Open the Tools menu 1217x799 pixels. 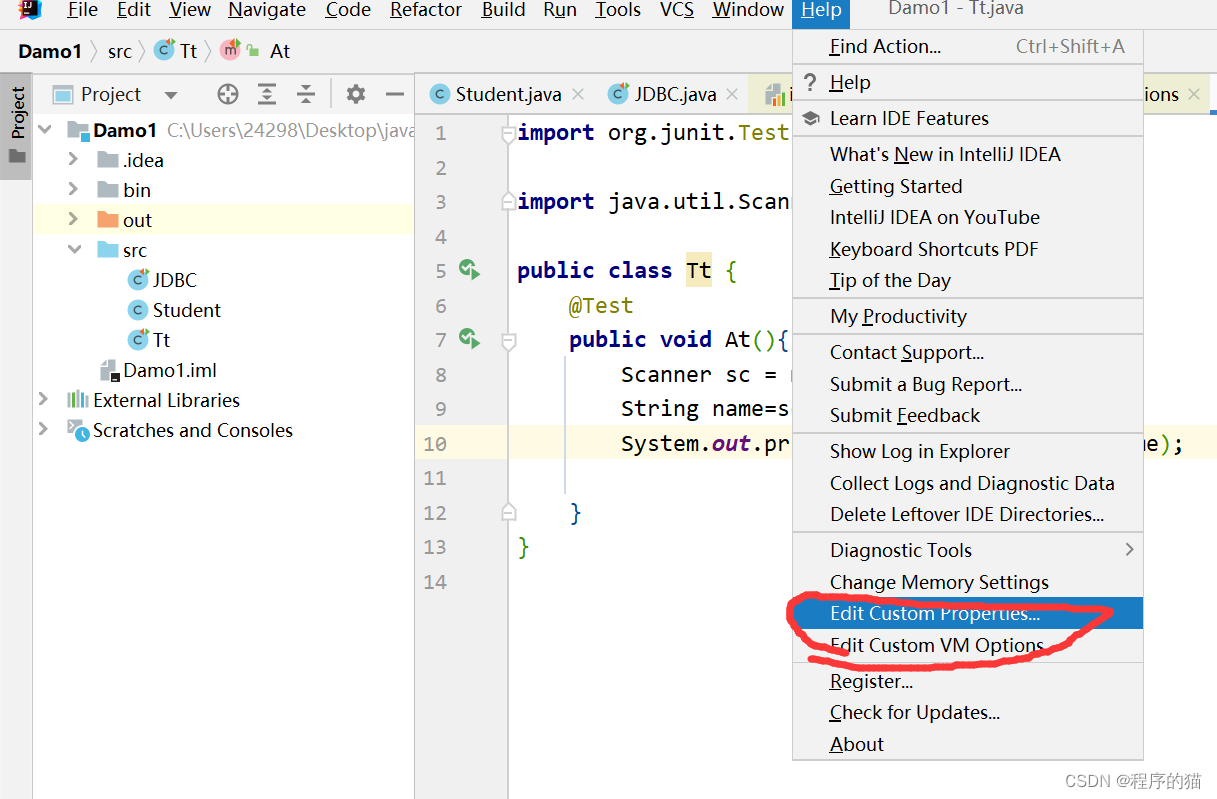point(618,10)
